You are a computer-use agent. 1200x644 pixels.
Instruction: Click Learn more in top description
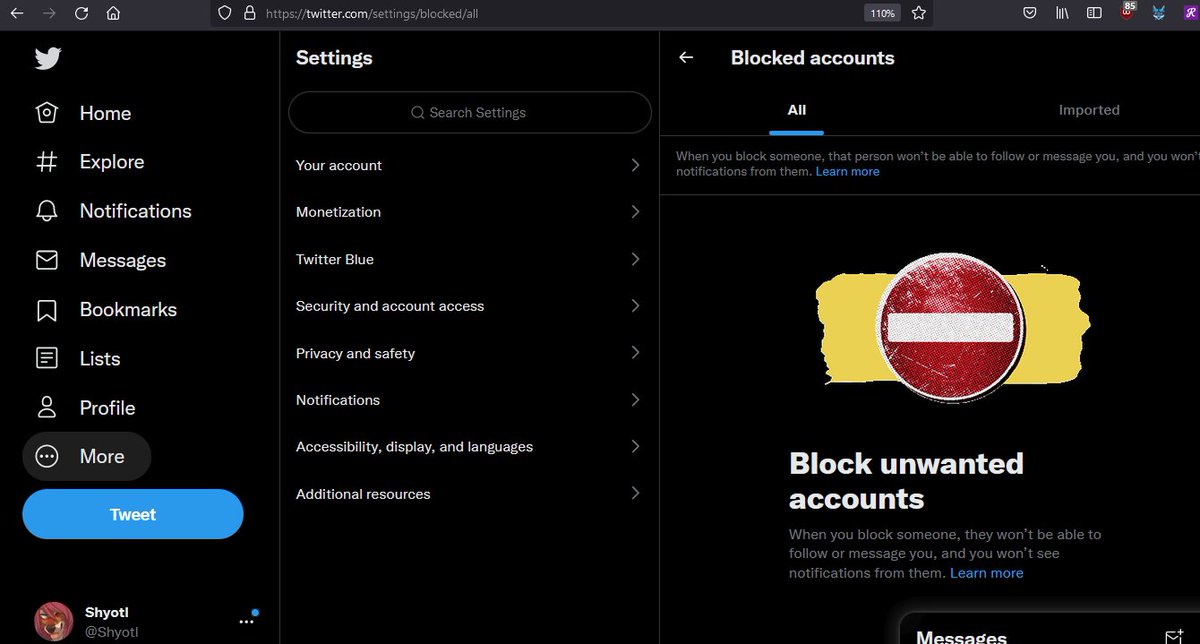pos(847,172)
